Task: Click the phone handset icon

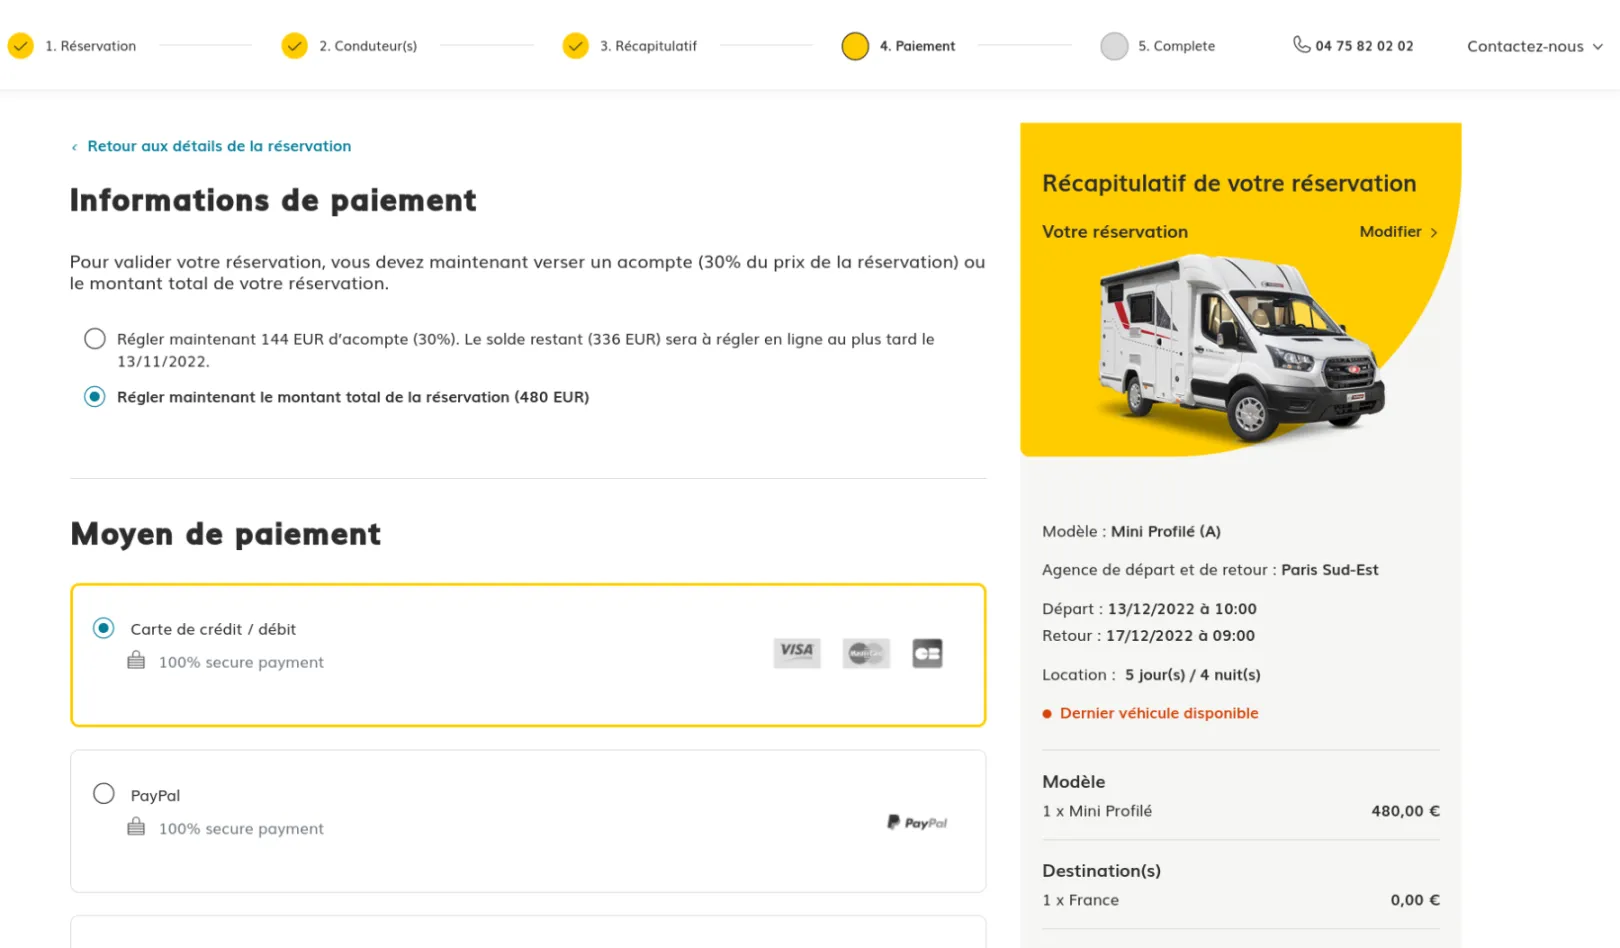Action: coord(1301,45)
